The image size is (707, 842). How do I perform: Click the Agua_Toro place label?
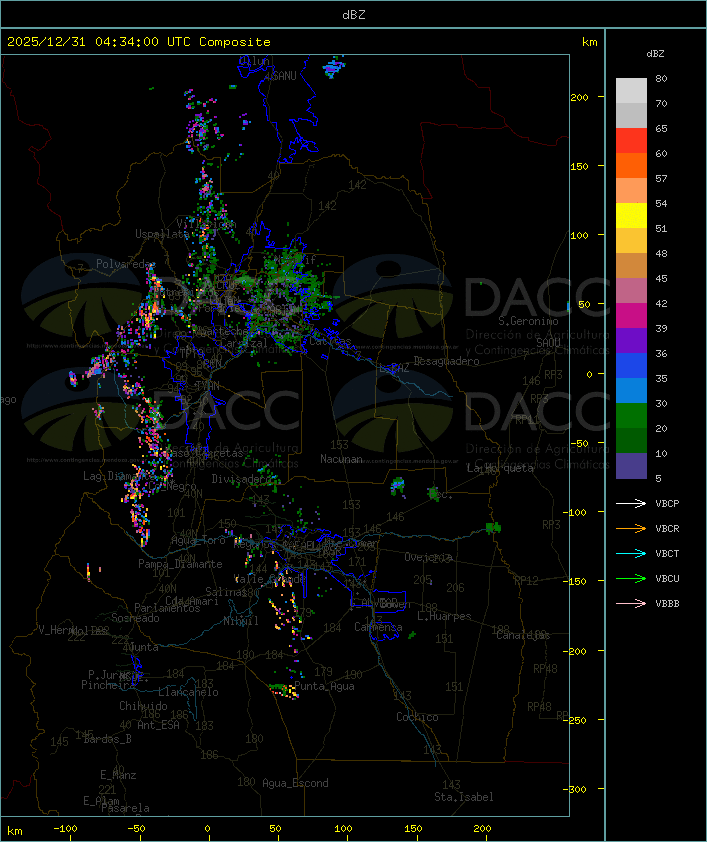[198, 540]
